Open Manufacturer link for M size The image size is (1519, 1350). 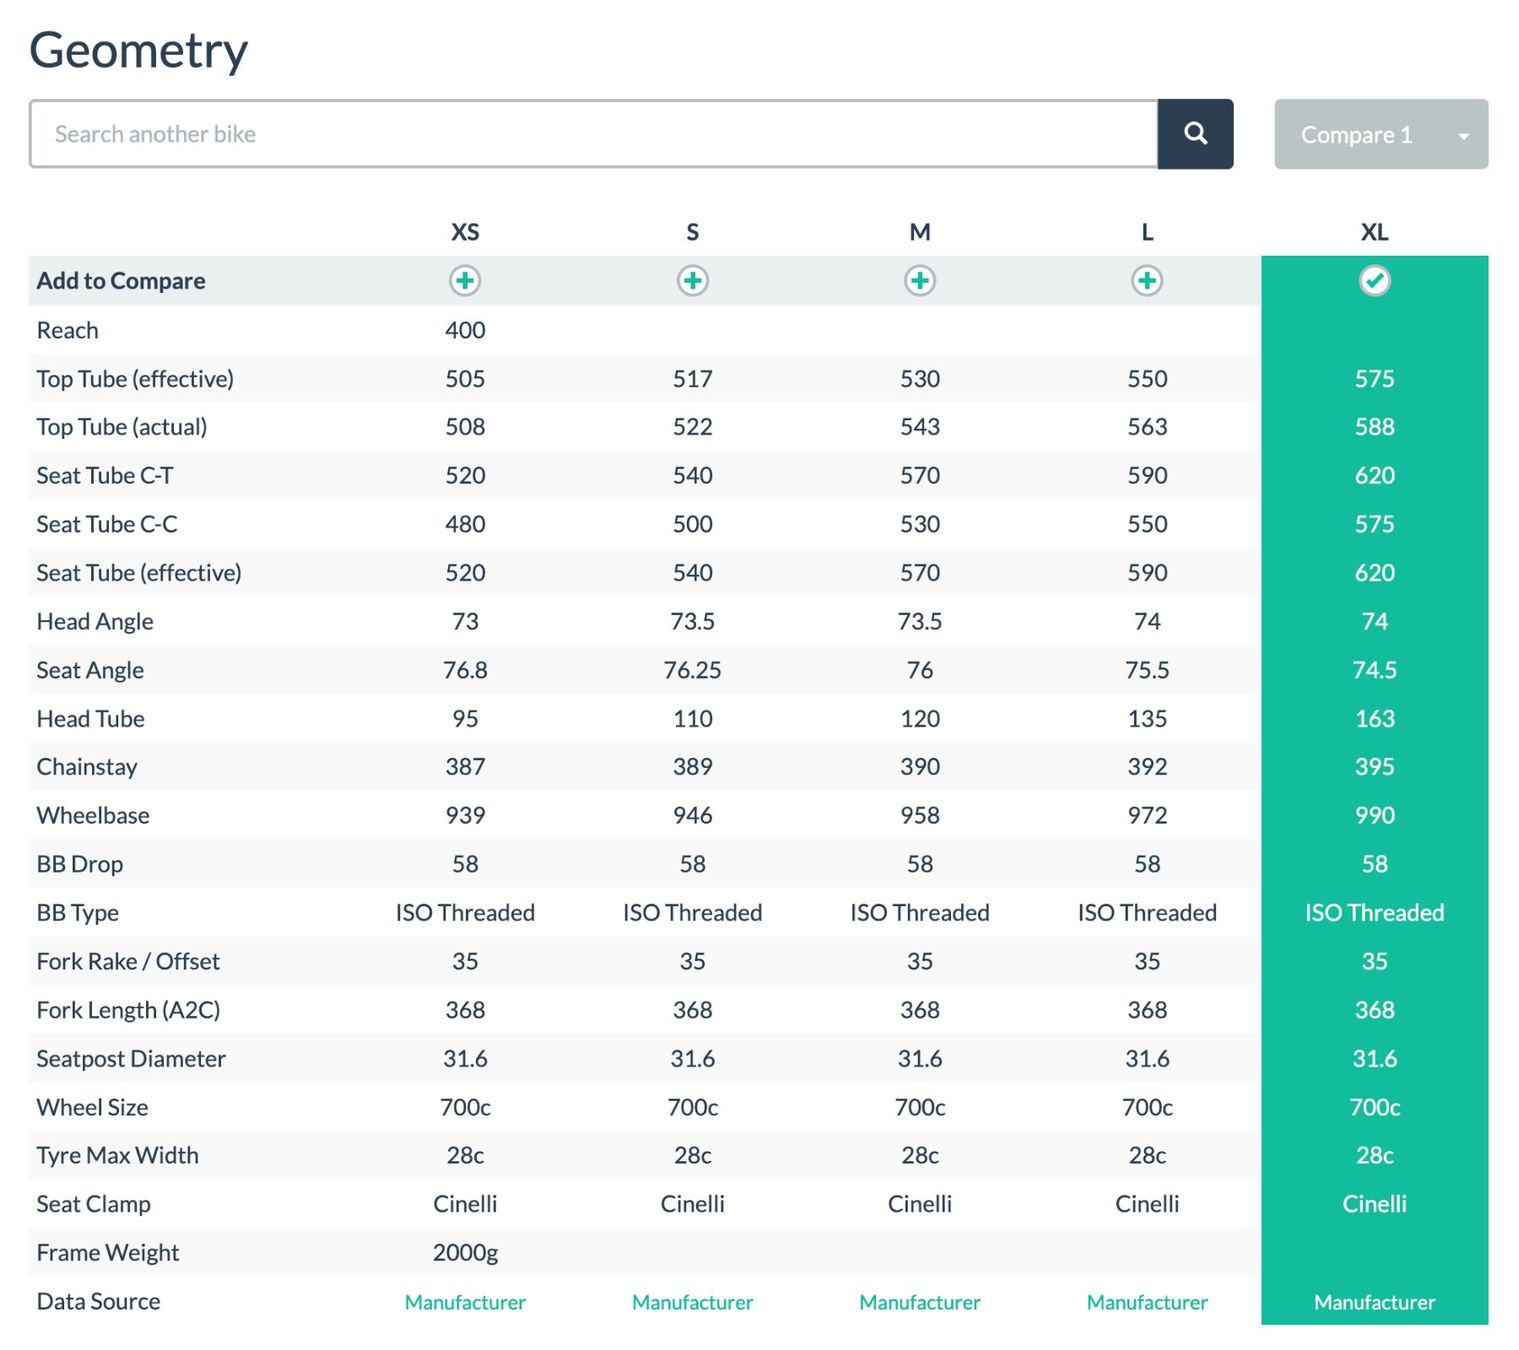coord(920,1302)
